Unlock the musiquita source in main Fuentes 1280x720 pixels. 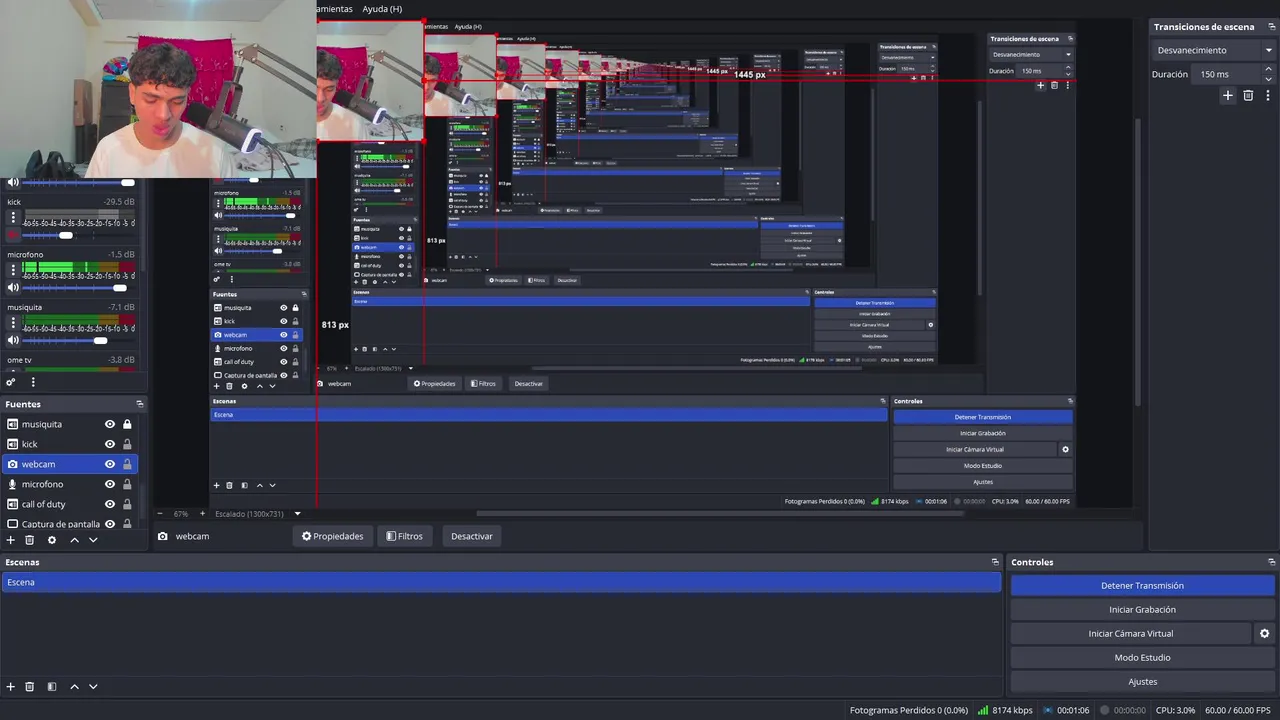pyautogui.click(x=127, y=424)
